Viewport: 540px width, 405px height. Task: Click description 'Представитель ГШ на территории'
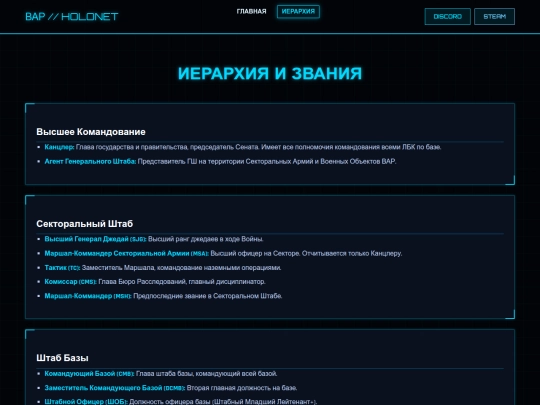[267, 161]
